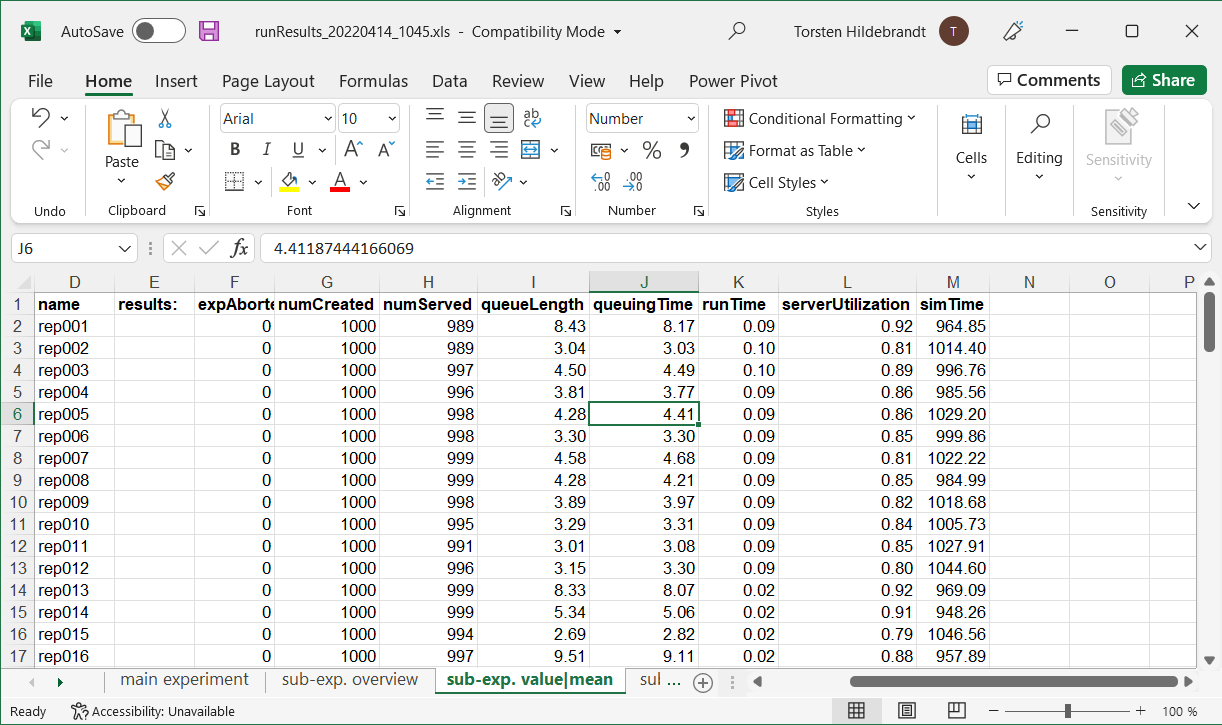
Task: Switch to the Formulas ribbon tab
Action: tap(373, 81)
